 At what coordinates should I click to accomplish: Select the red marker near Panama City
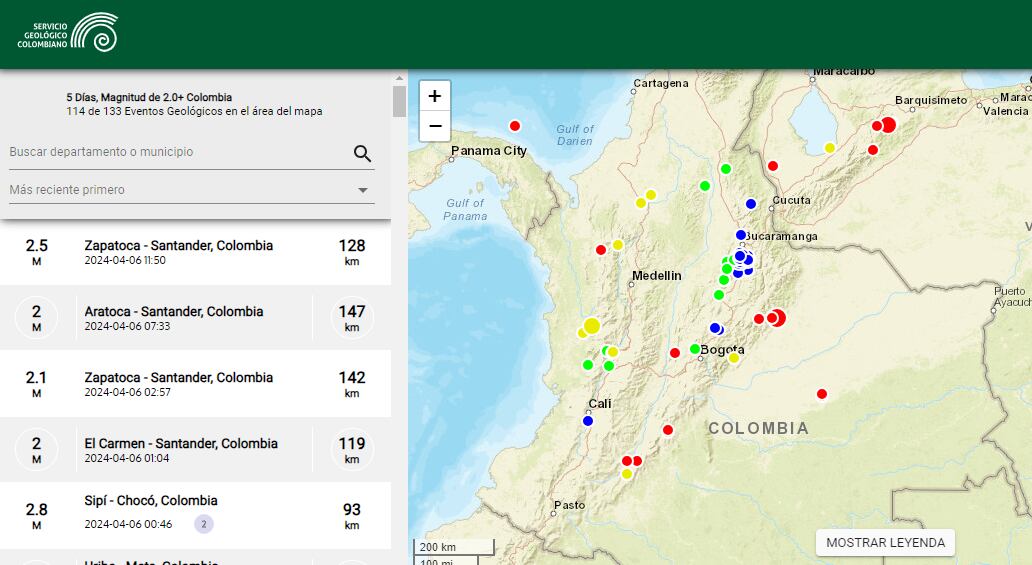(515, 126)
